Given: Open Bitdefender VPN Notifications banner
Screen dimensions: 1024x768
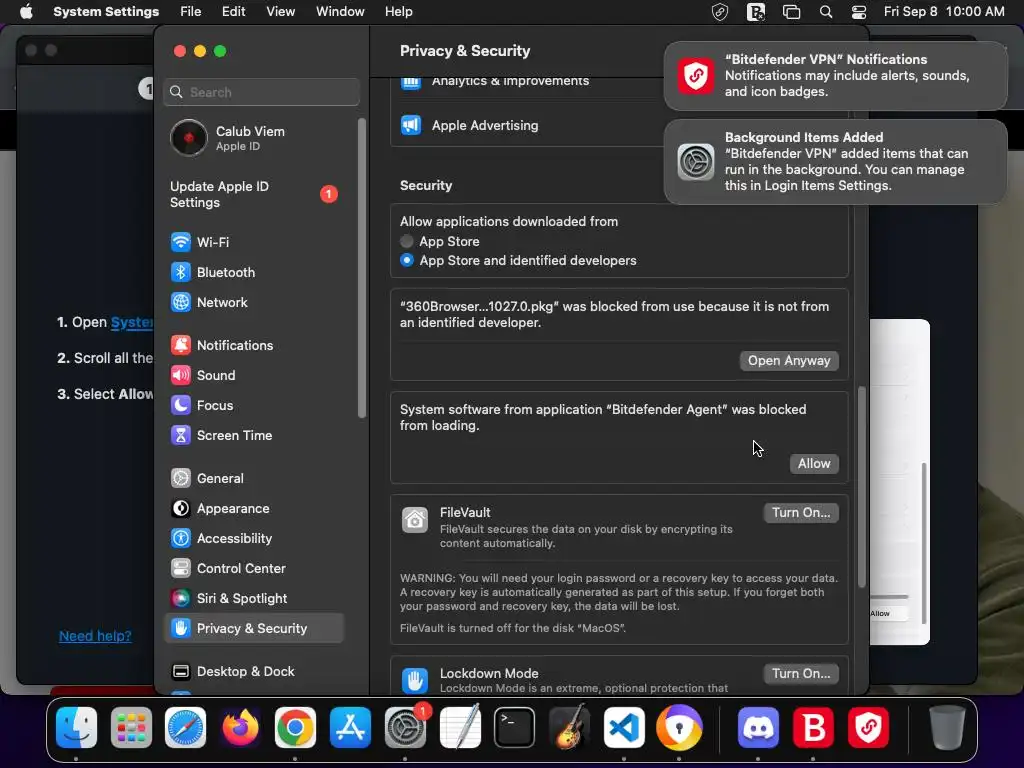Looking at the screenshot, I should (x=835, y=76).
